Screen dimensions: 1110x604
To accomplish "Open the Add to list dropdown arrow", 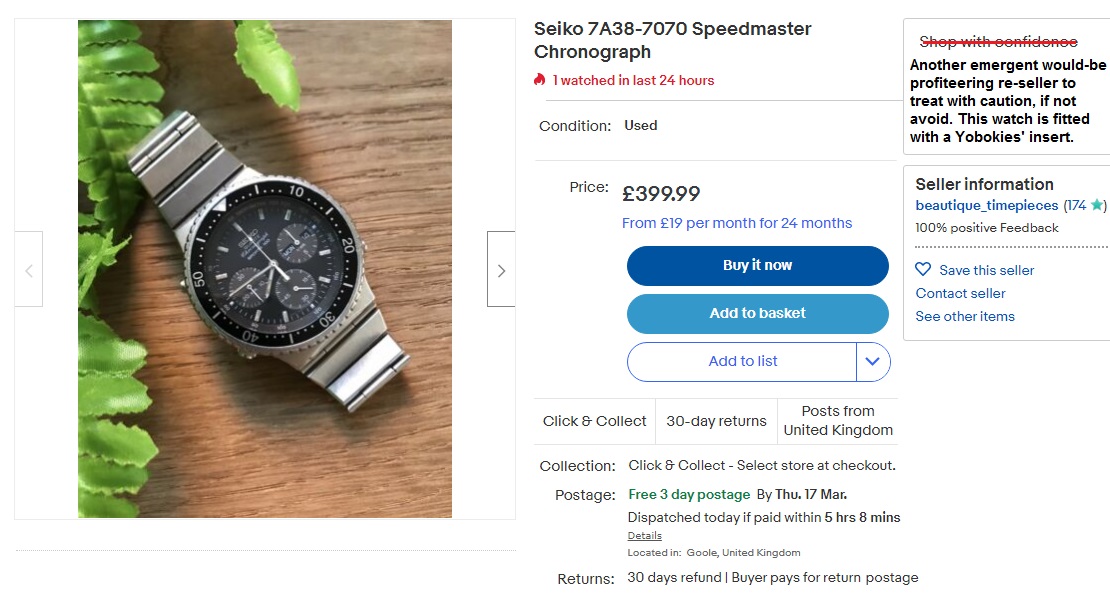I will [872, 361].
